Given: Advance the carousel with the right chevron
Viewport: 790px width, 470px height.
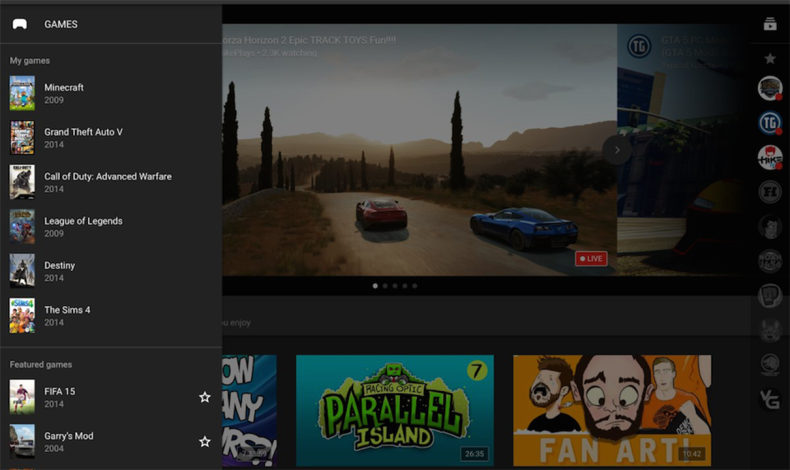Looking at the screenshot, I should (x=617, y=150).
